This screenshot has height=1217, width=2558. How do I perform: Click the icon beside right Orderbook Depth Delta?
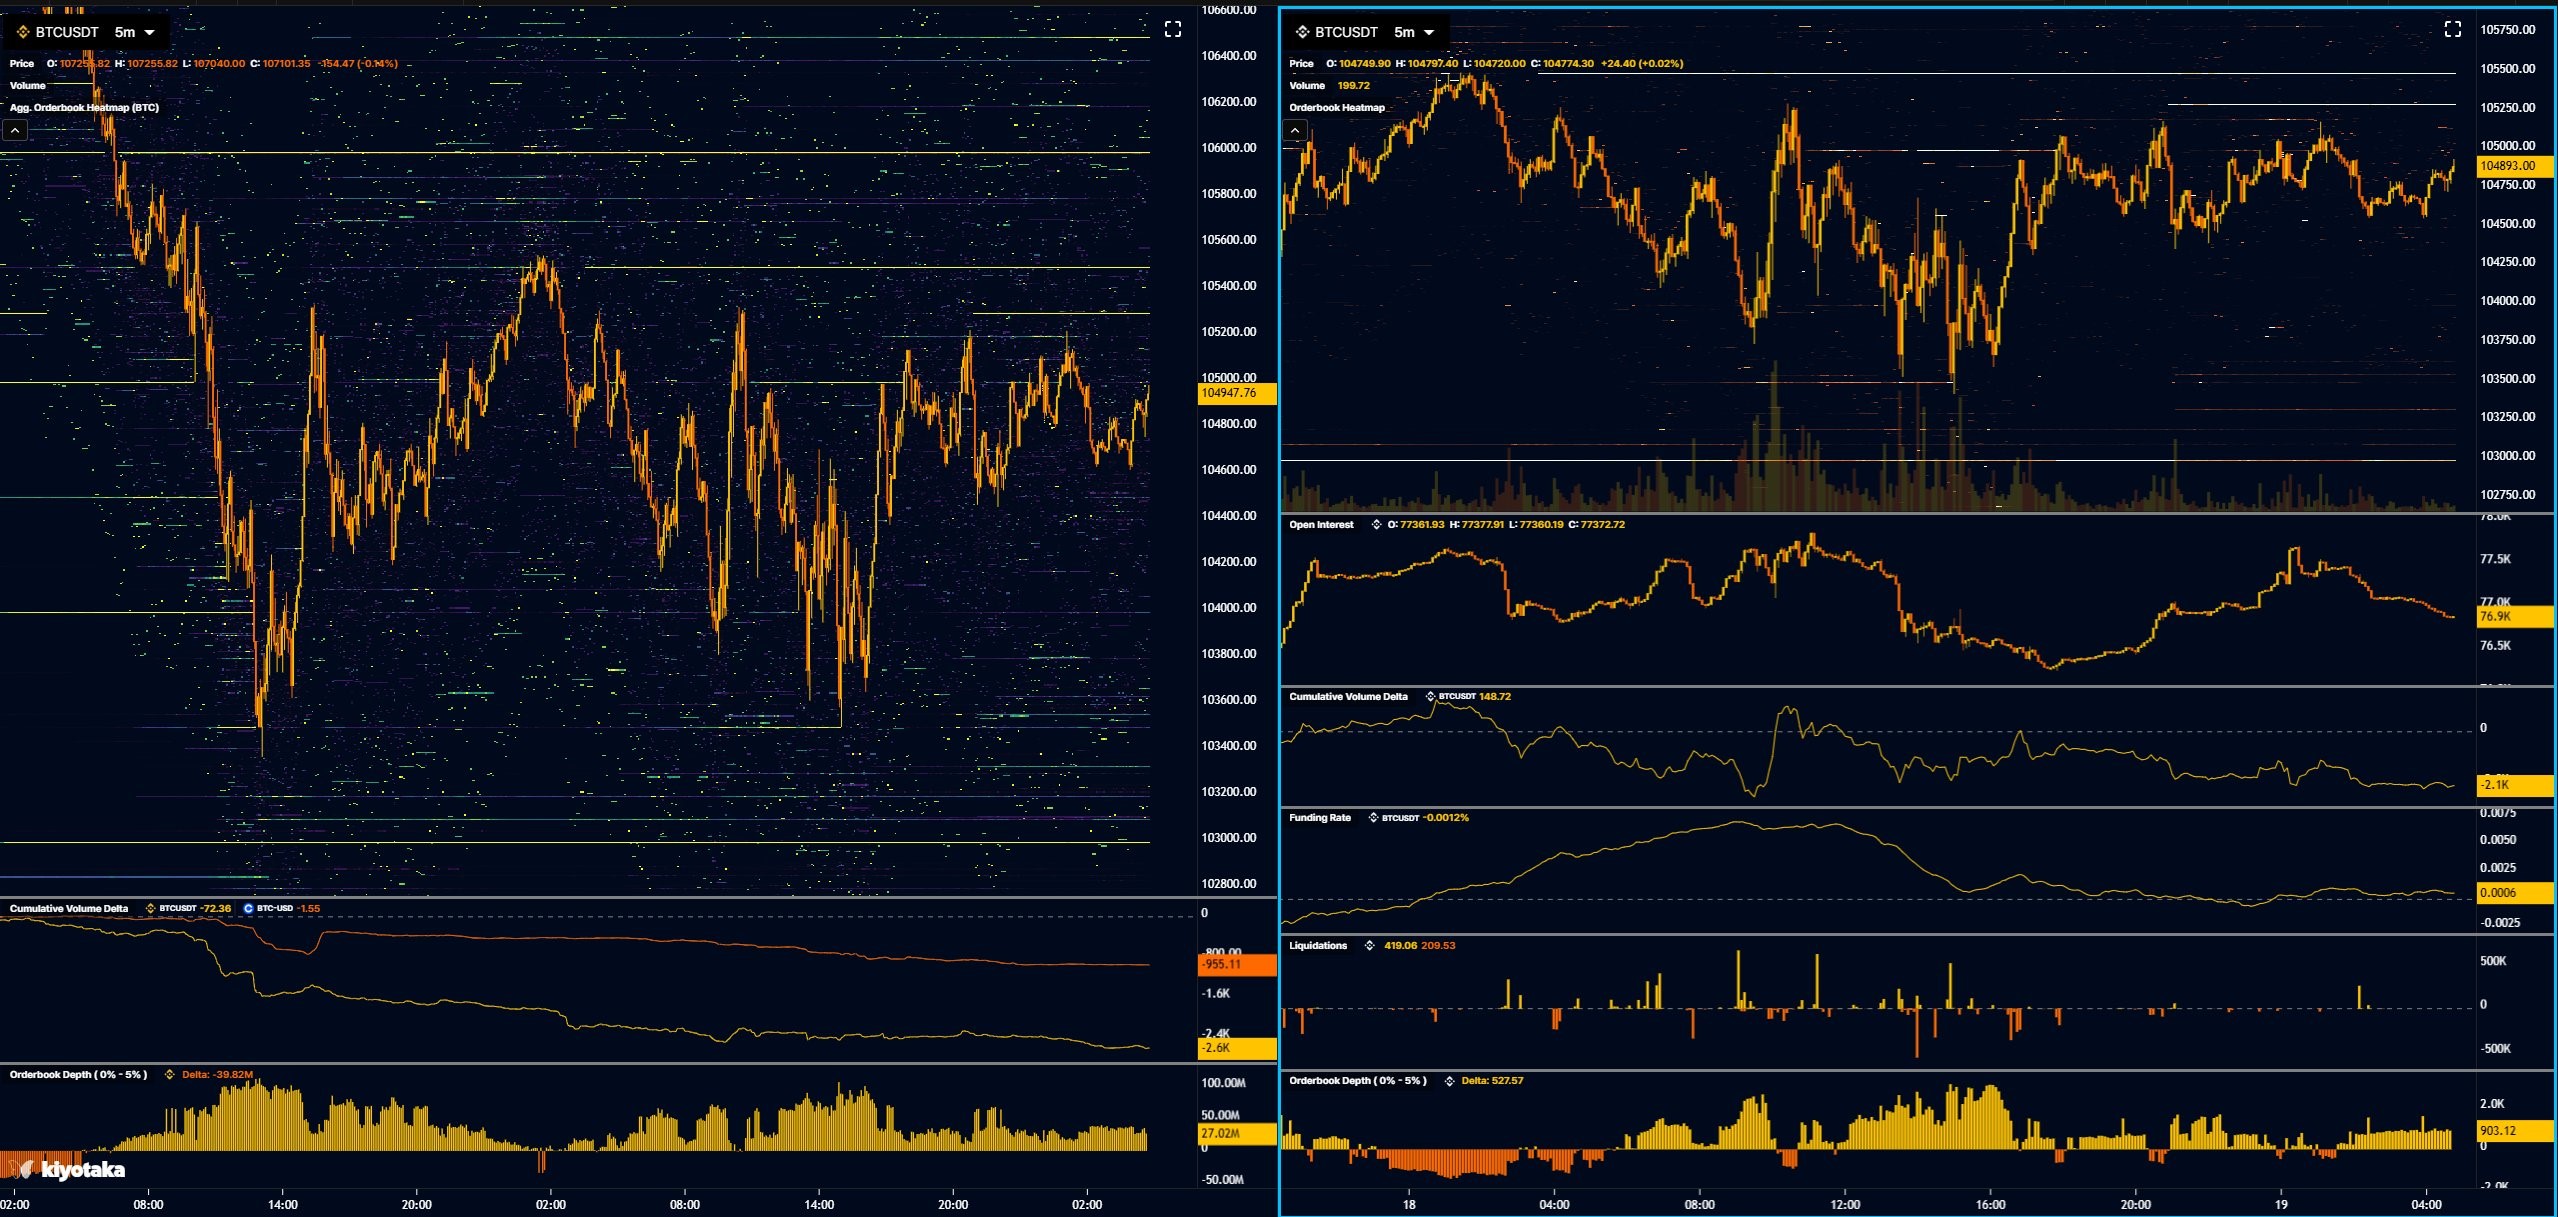(x=1449, y=1081)
